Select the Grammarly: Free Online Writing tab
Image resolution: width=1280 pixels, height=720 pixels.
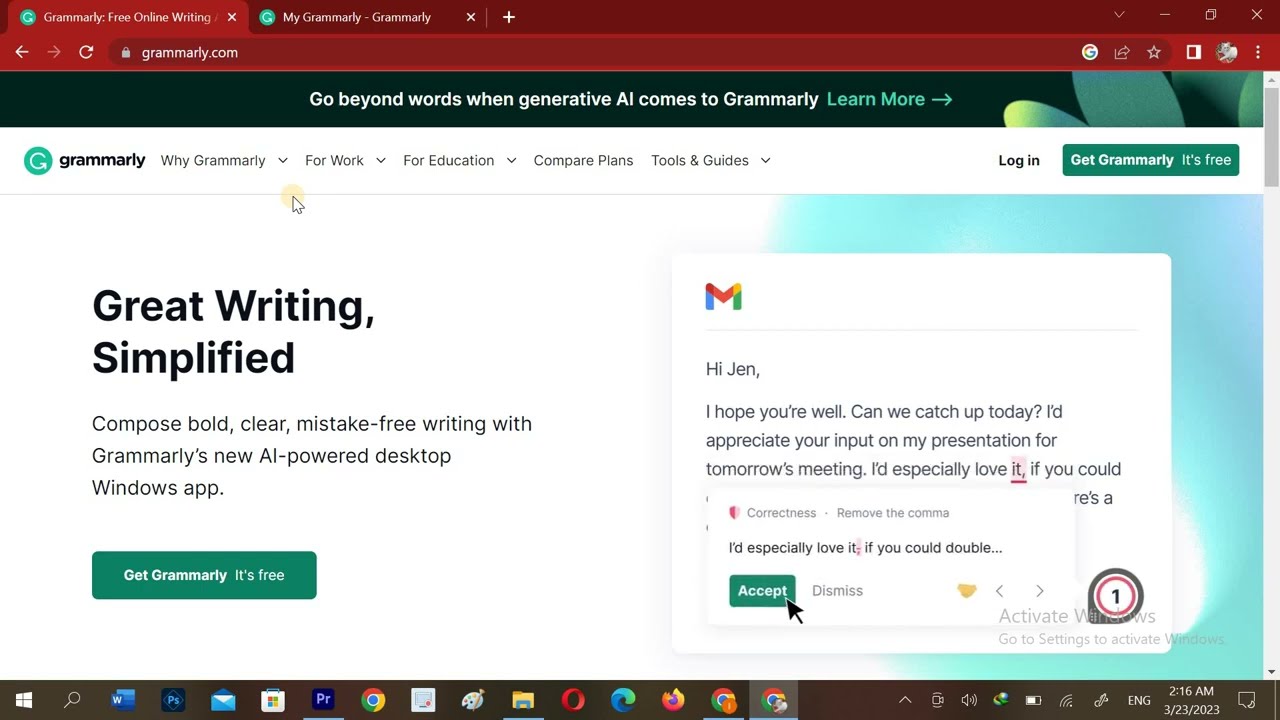(127, 17)
